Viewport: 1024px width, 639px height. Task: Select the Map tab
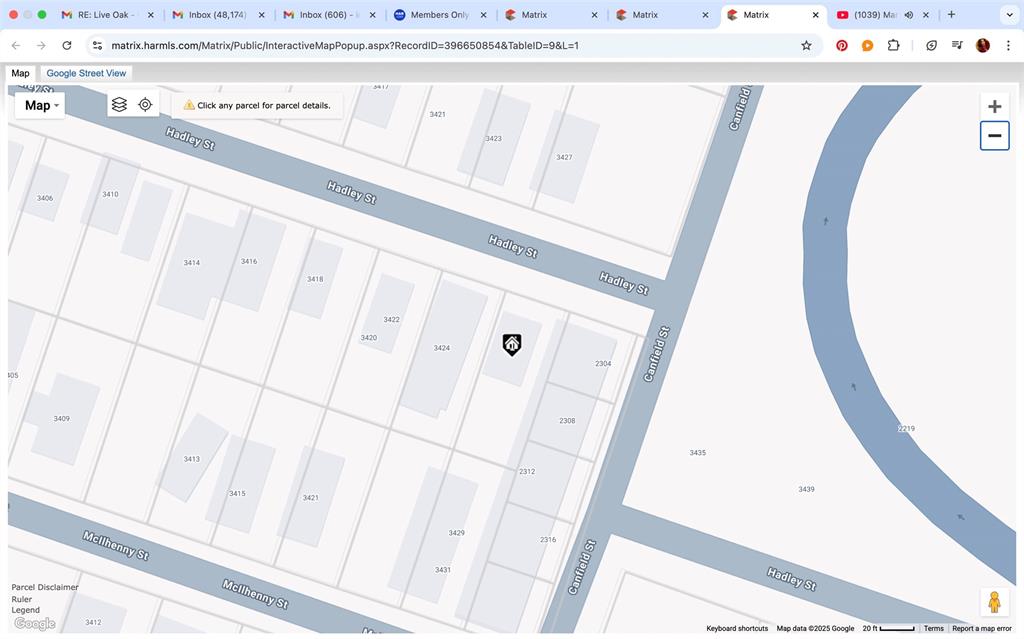tap(20, 73)
